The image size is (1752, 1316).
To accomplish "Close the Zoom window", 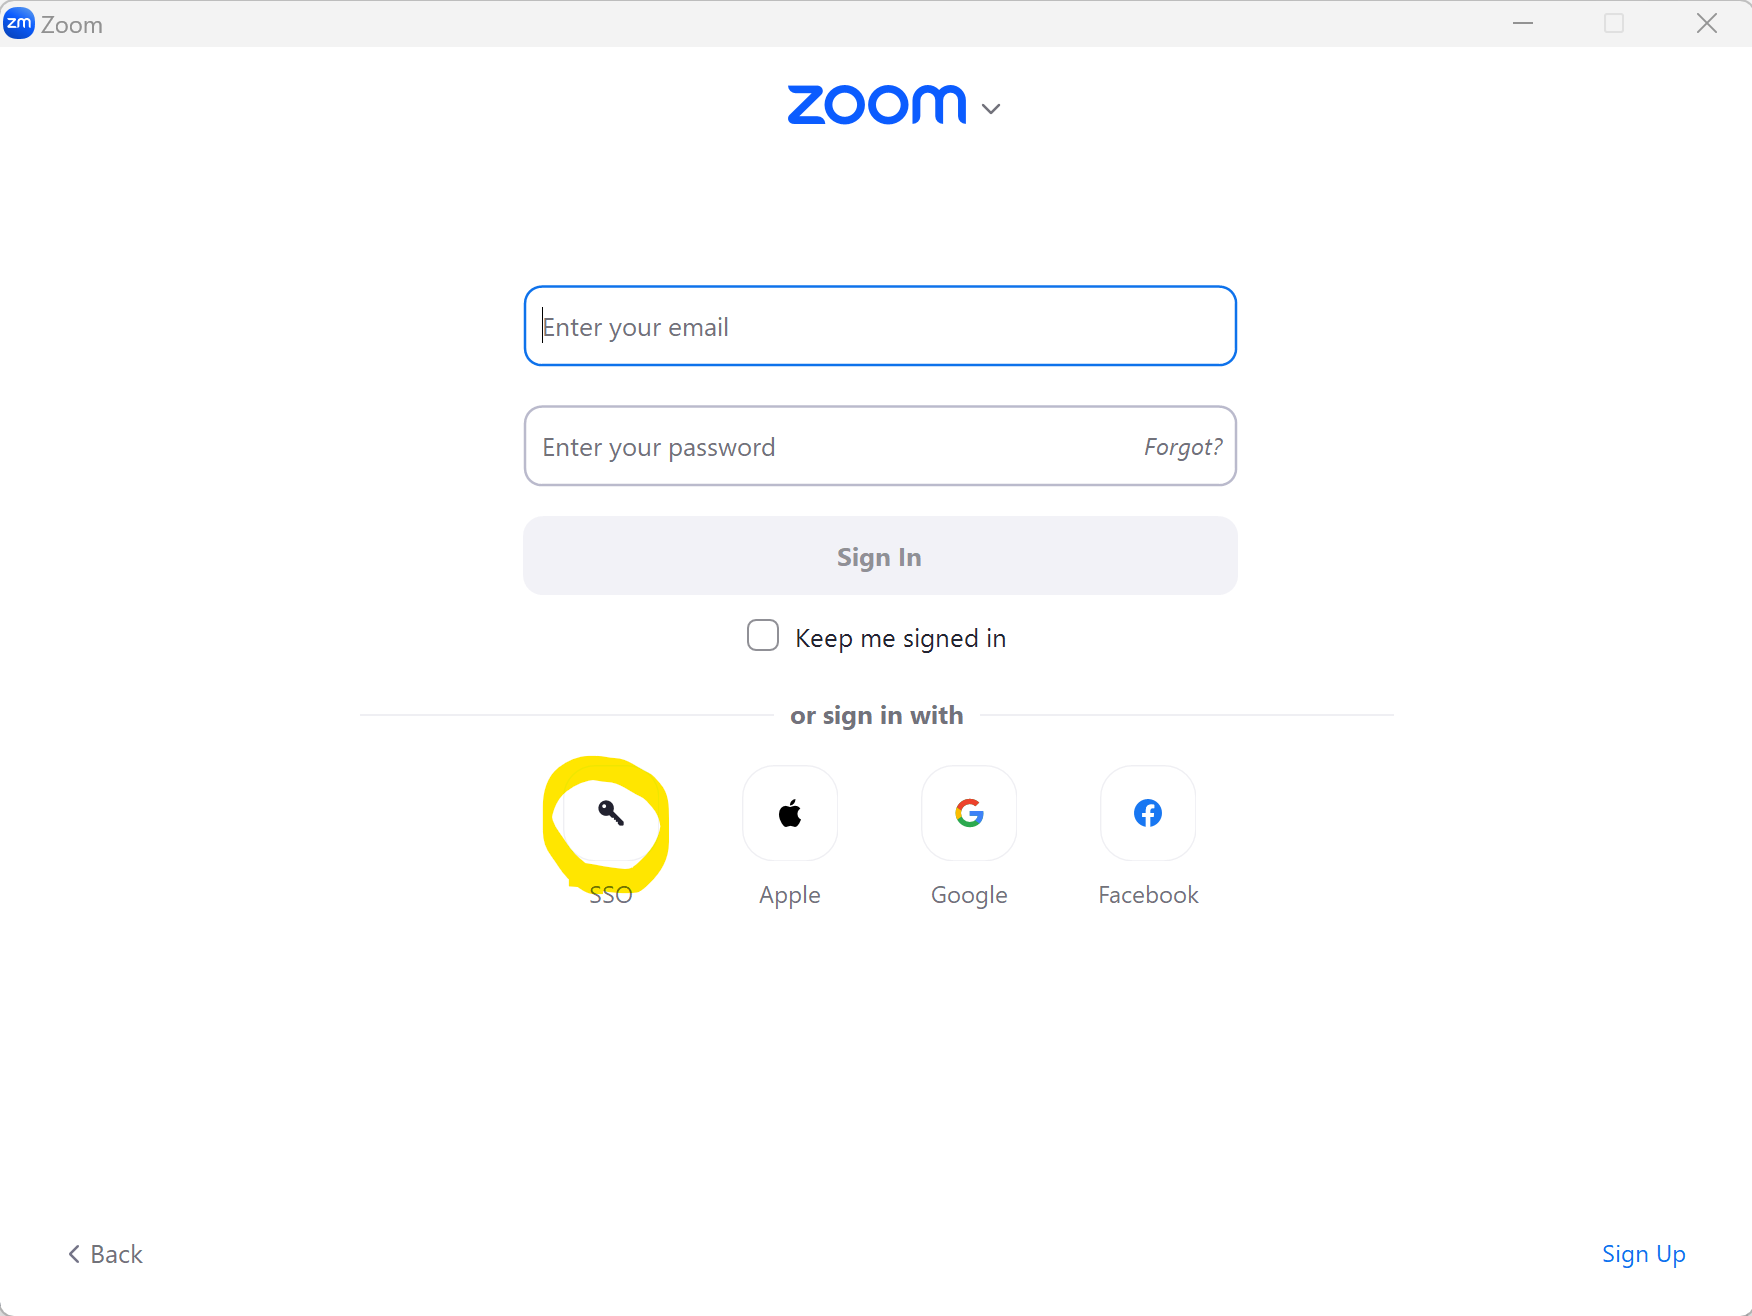I will 1707,23.
